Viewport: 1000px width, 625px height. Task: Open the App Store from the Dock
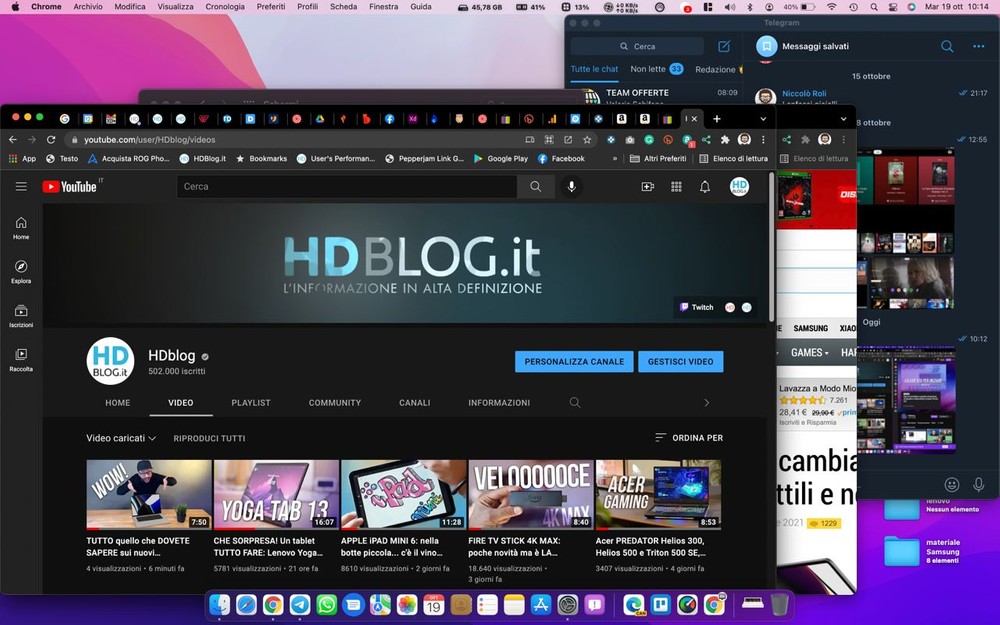click(541, 604)
